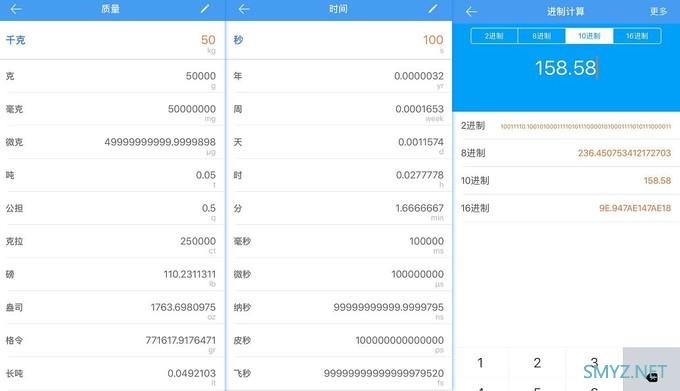
Task: Tap the 纳秒 row value
Action: 389,307
